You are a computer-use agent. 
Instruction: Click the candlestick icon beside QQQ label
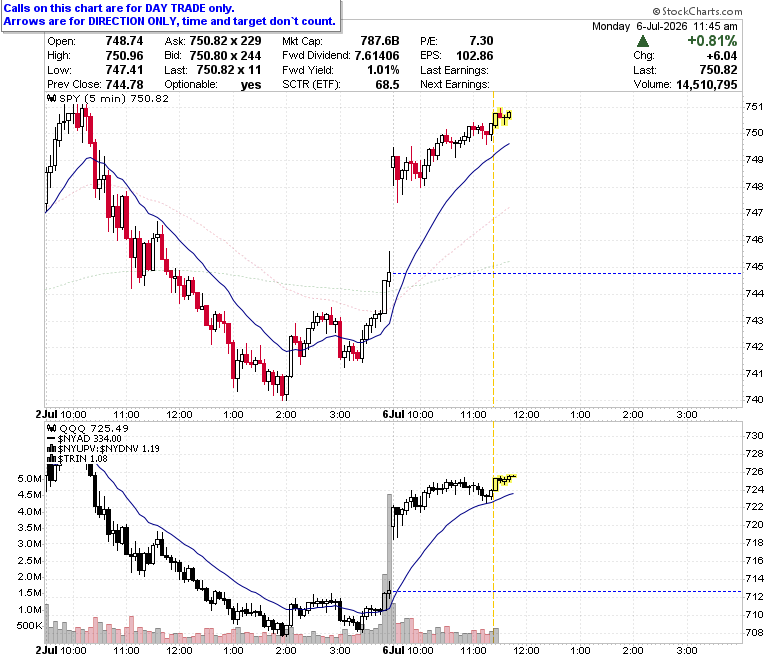[52, 428]
